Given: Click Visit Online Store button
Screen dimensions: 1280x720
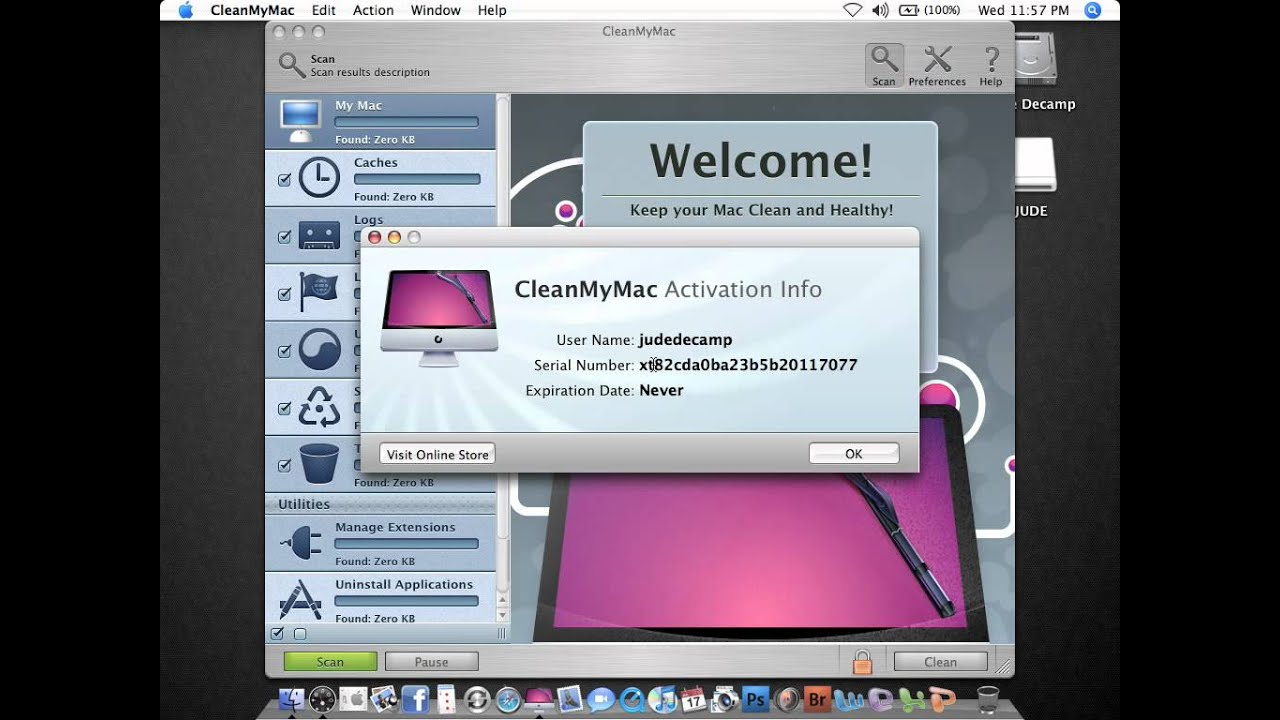Looking at the screenshot, I should [437, 454].
